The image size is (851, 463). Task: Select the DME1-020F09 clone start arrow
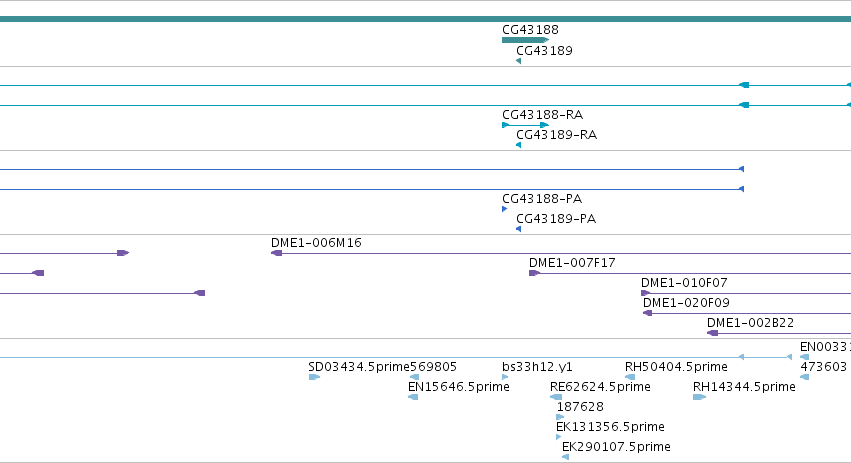[x=647, y=313]
